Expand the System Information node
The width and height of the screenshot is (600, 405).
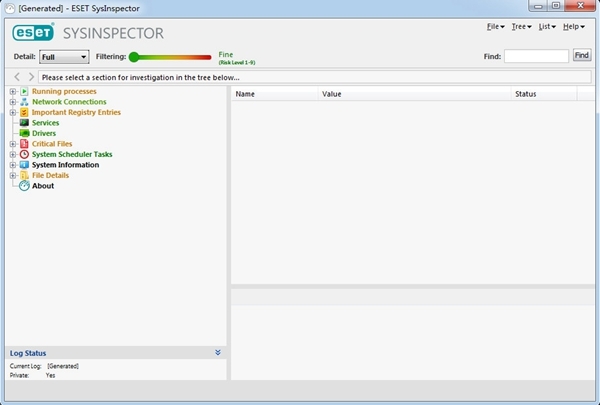click(13, 165)
